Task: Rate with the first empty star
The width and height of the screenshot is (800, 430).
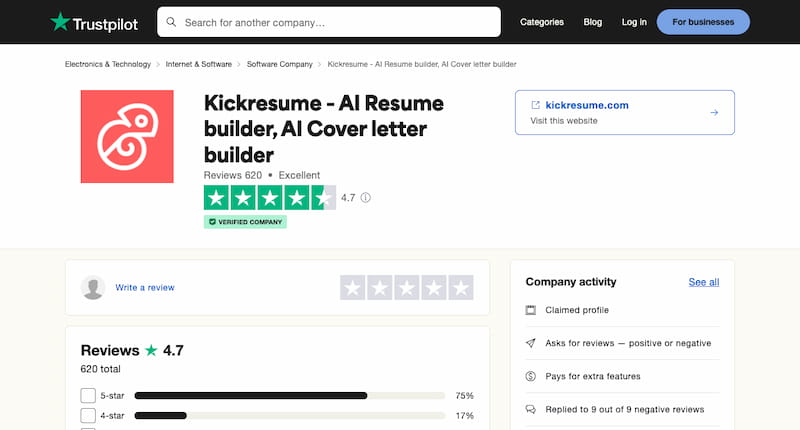Action: coord(353,288)
